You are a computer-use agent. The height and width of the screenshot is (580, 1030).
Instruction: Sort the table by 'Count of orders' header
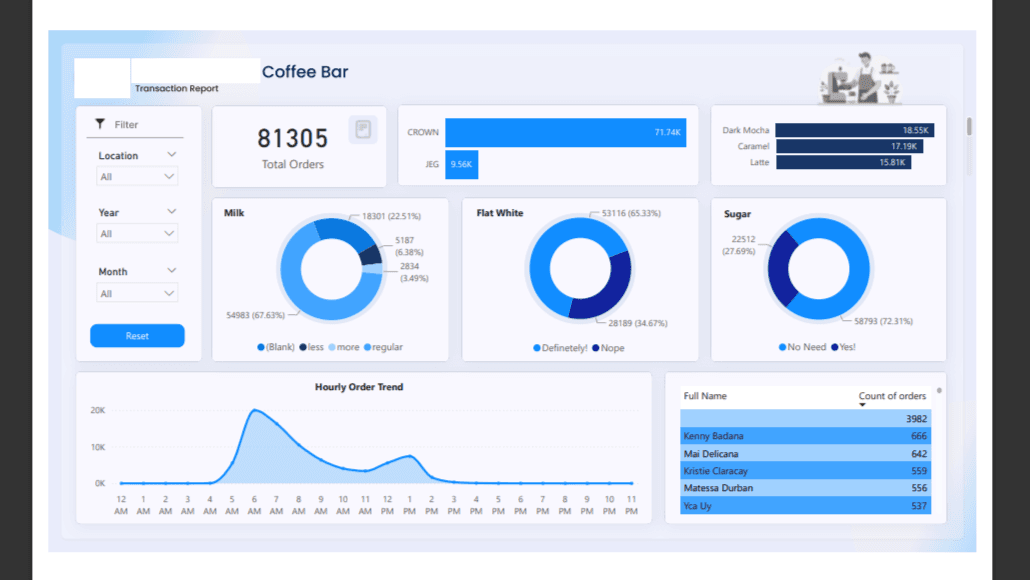pos(892,396)
